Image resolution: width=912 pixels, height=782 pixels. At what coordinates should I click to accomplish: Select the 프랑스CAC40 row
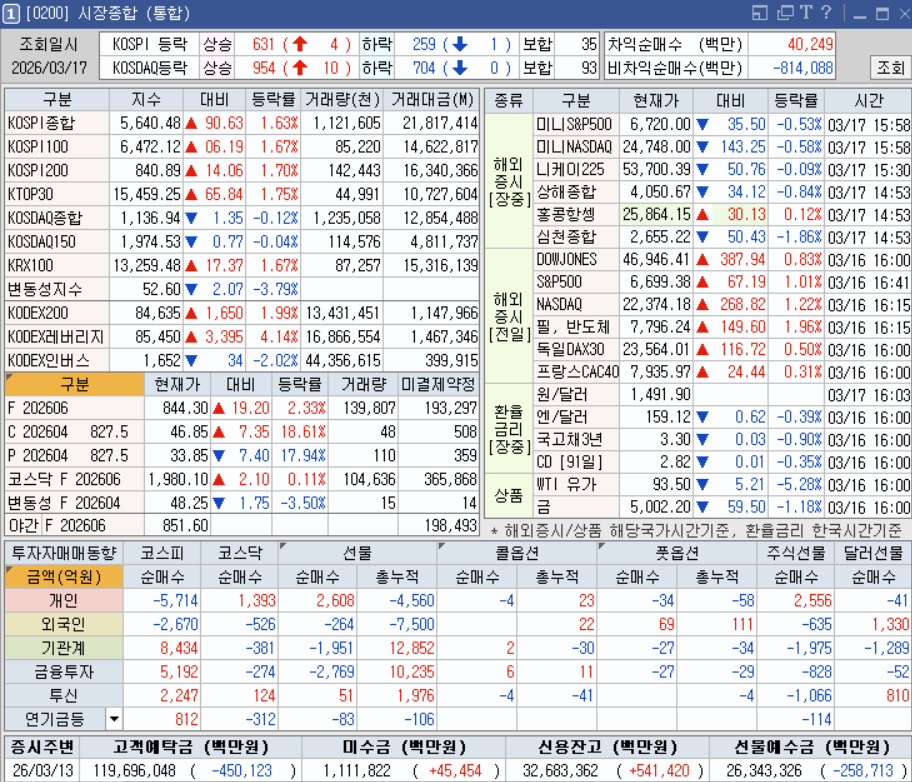[722, 372]
